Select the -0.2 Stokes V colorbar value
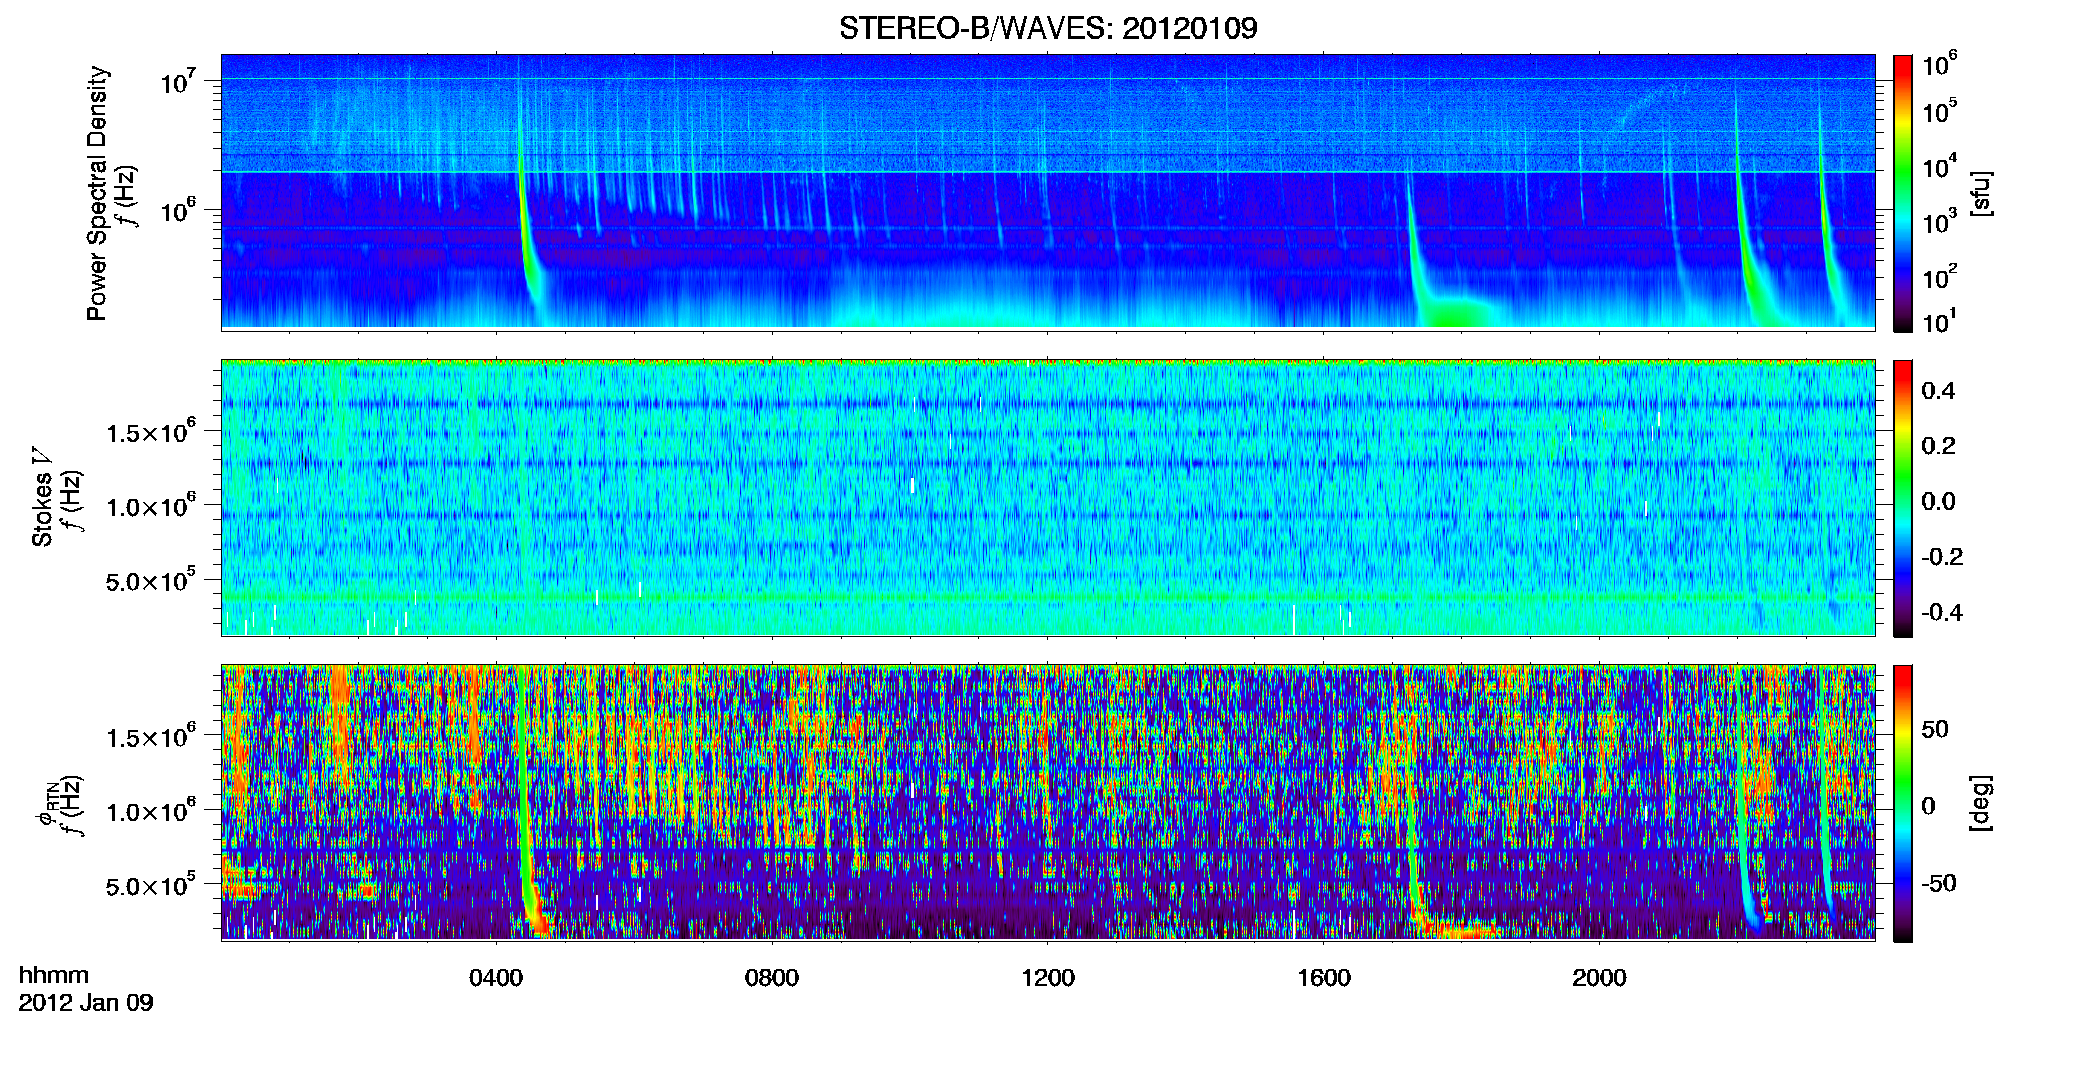The height and width of the screenshot is (1080, 2096). point(1942,557)
